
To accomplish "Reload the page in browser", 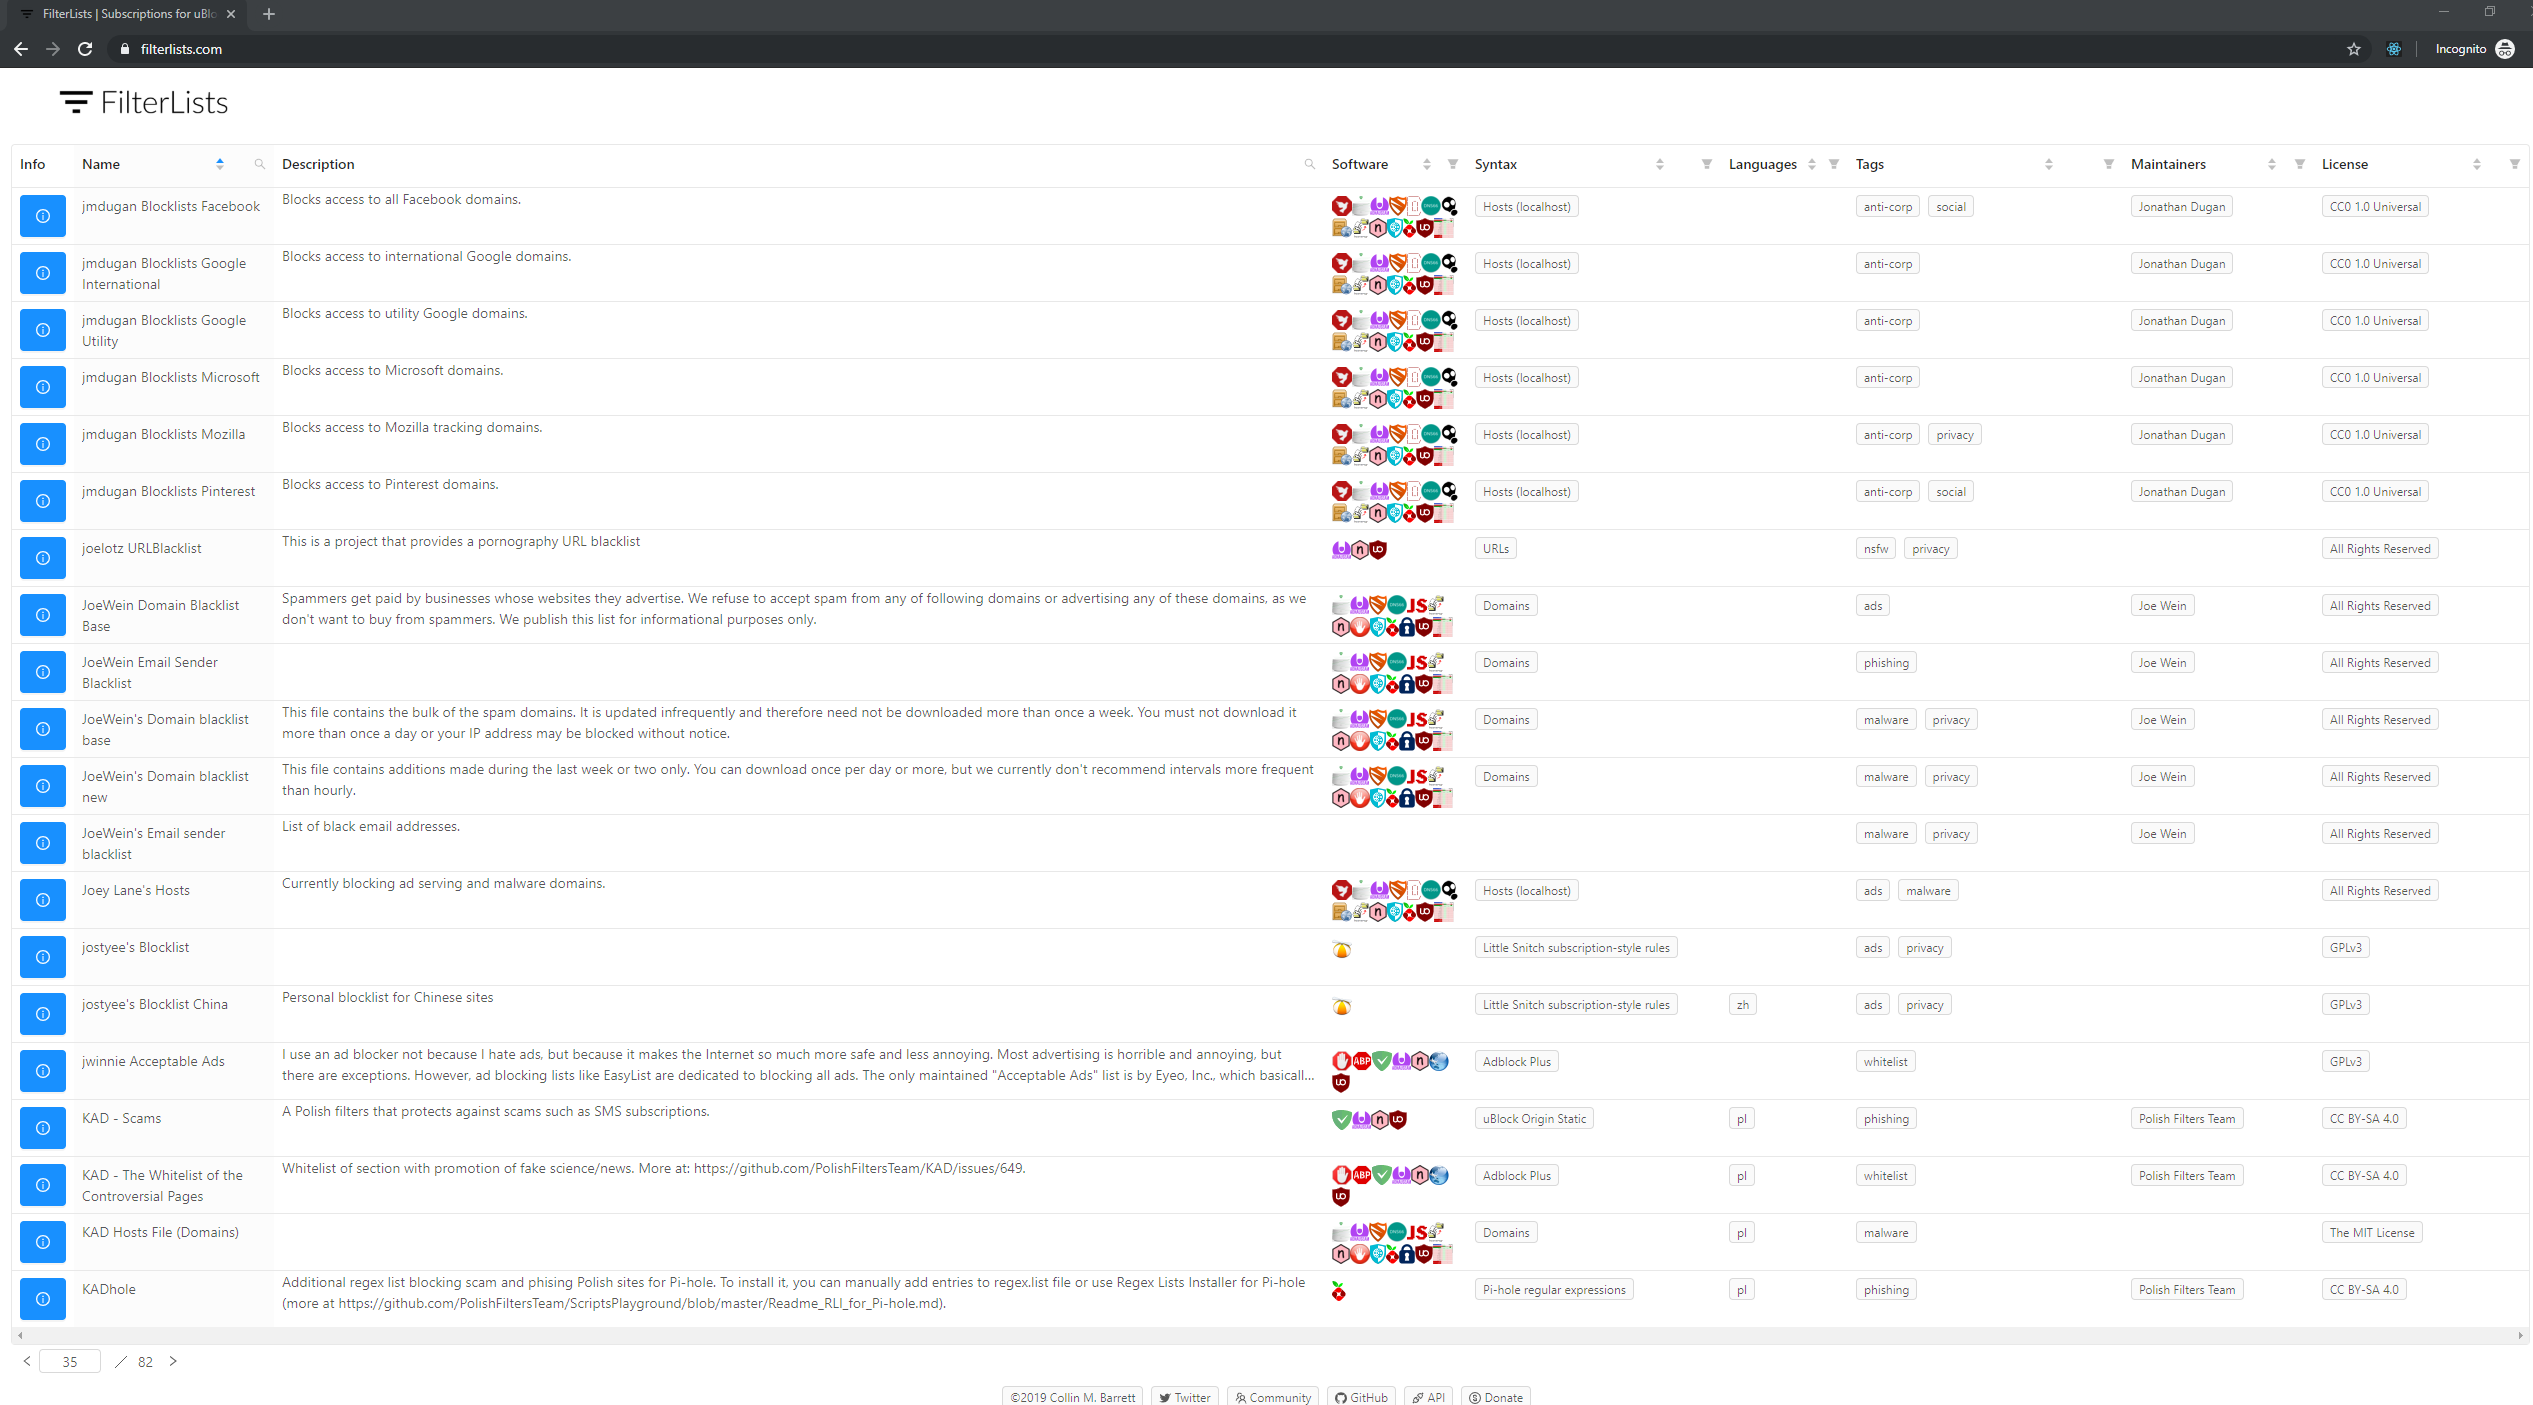I will pos(85,49).
